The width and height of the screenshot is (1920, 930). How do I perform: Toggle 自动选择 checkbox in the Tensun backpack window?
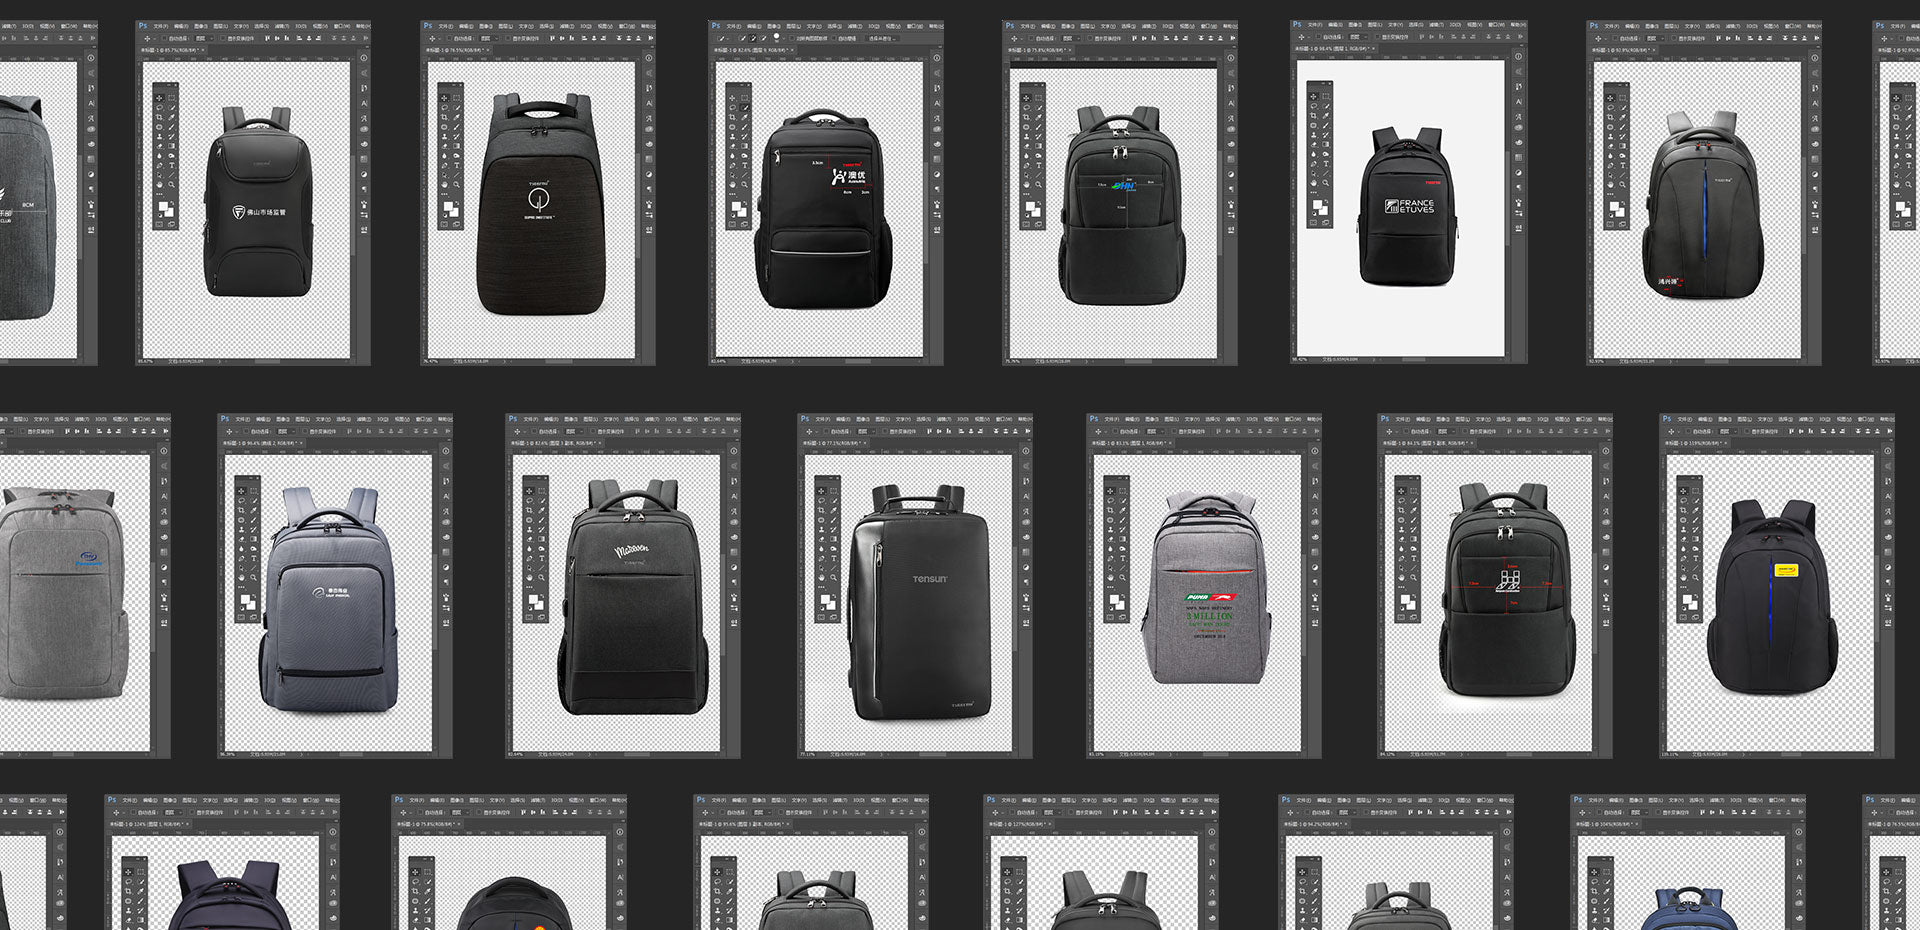(826, 431)
